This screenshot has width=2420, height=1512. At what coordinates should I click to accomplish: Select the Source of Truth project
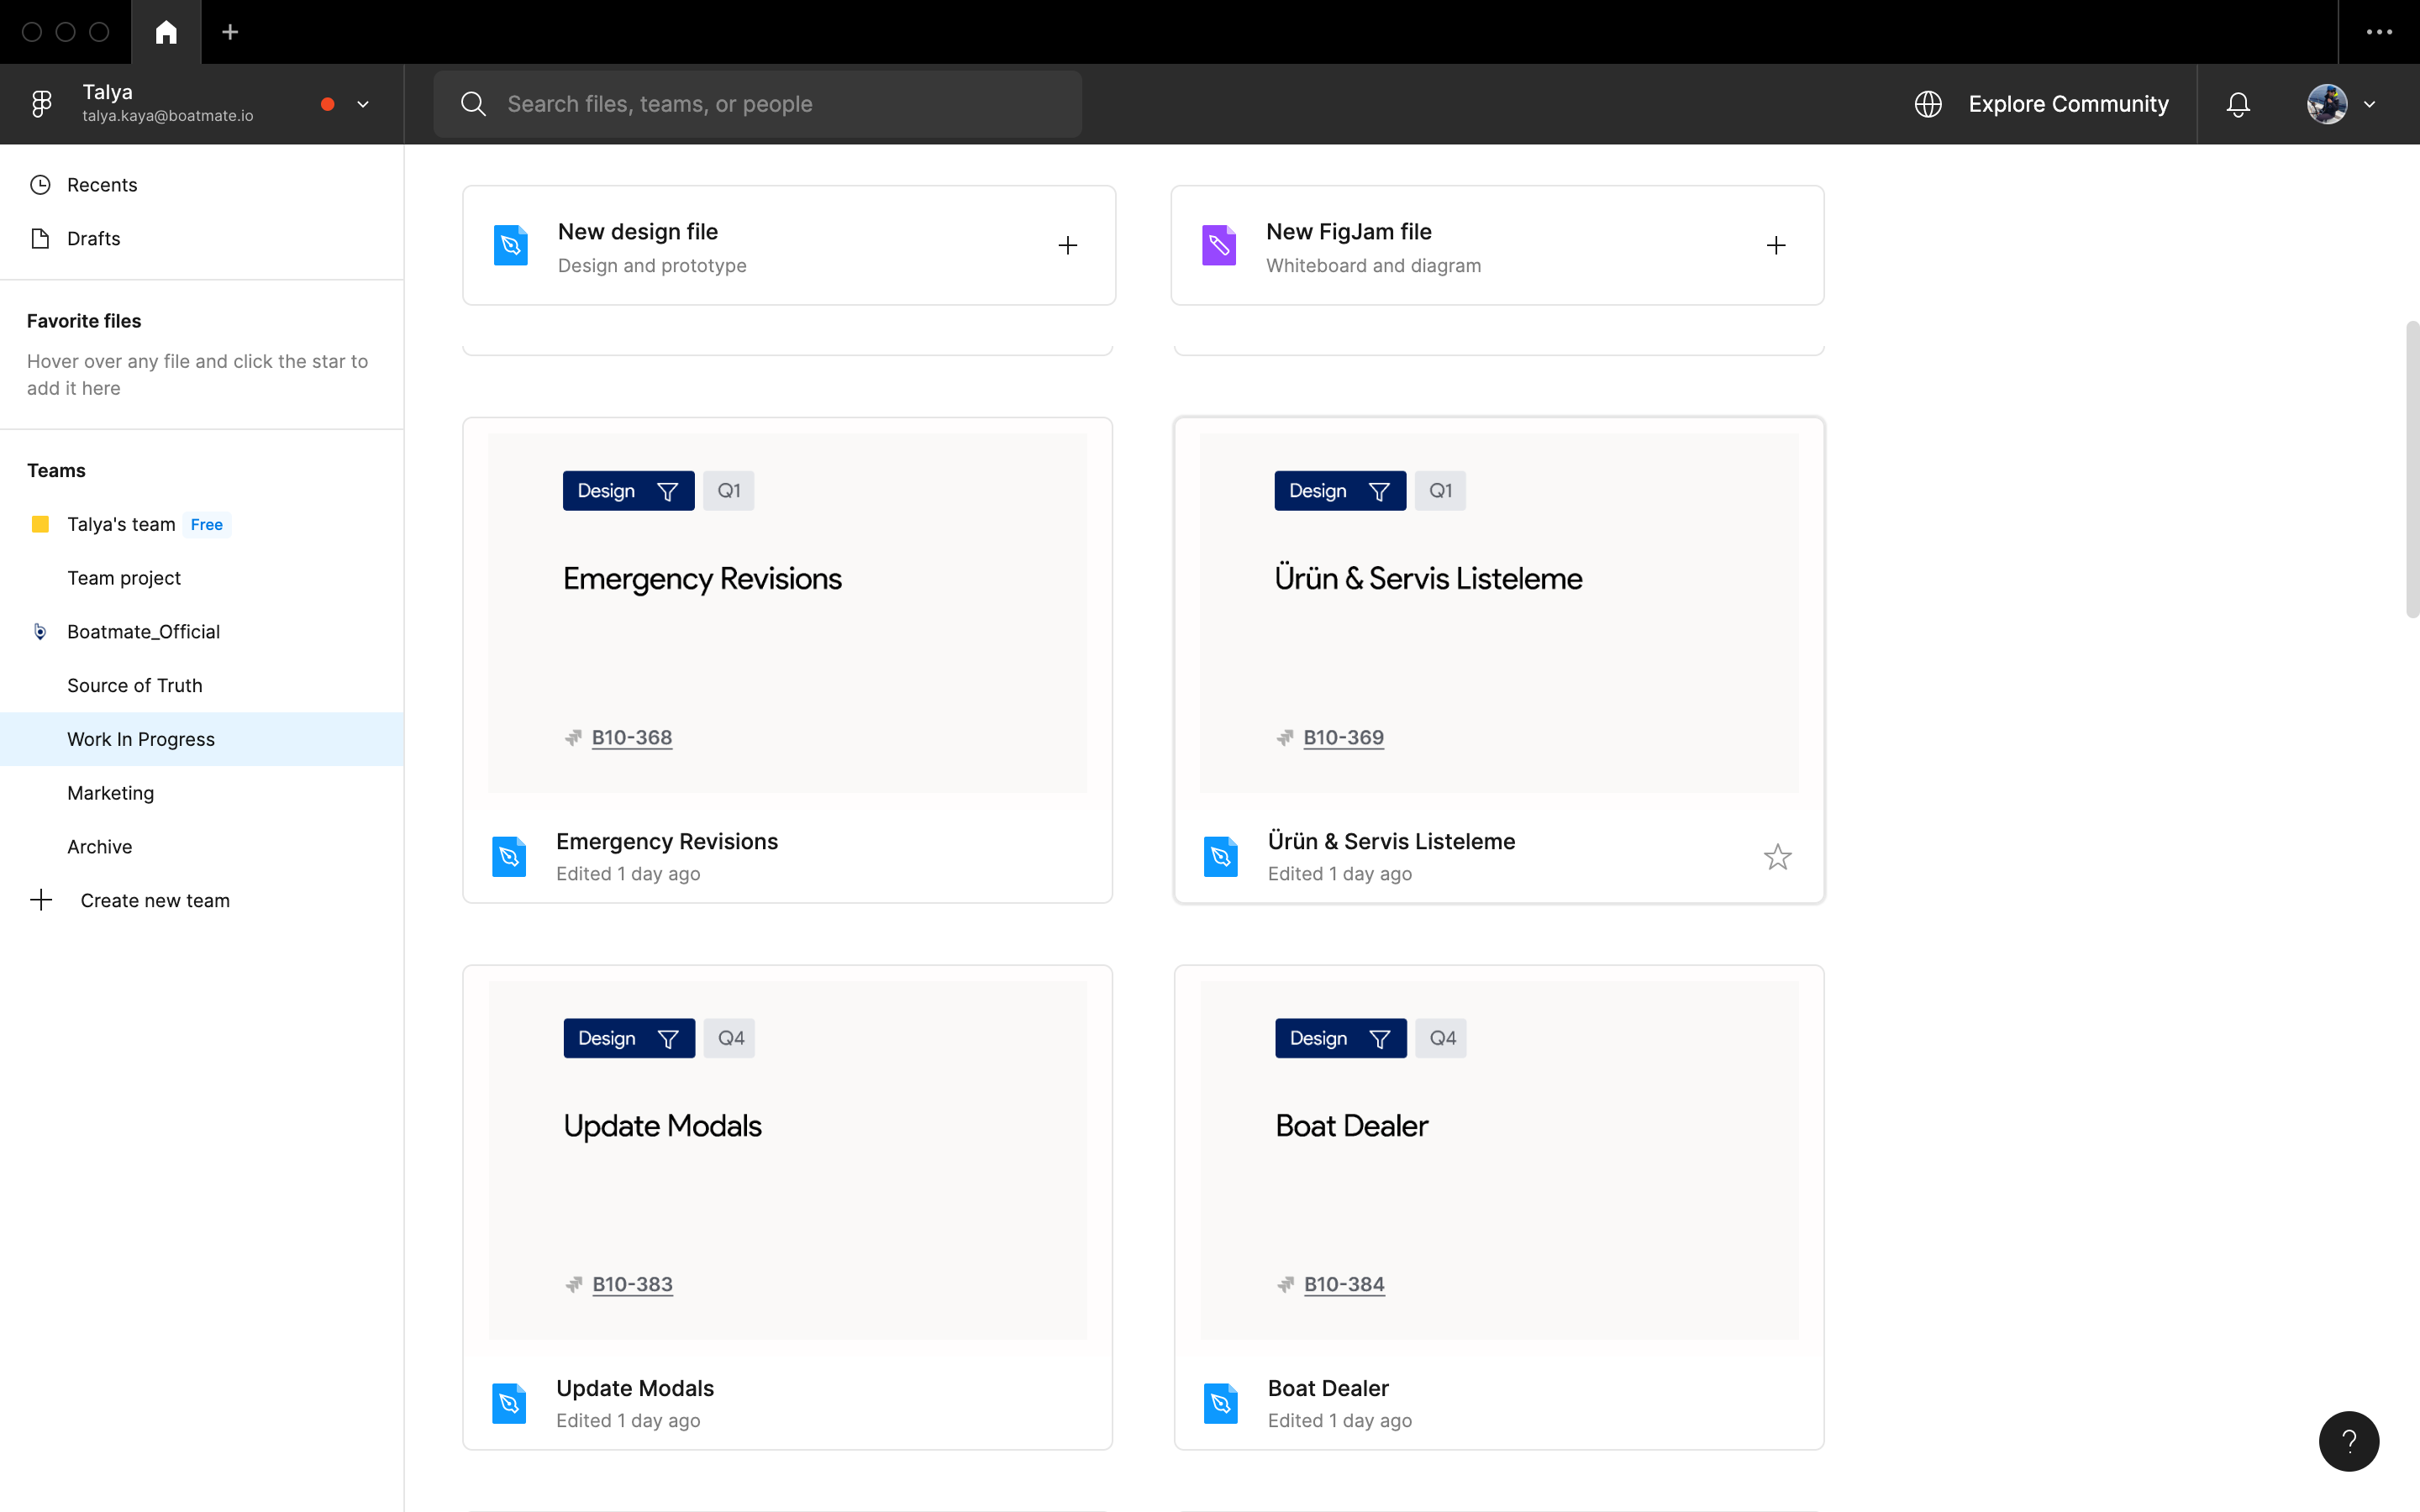click(135, 685)
